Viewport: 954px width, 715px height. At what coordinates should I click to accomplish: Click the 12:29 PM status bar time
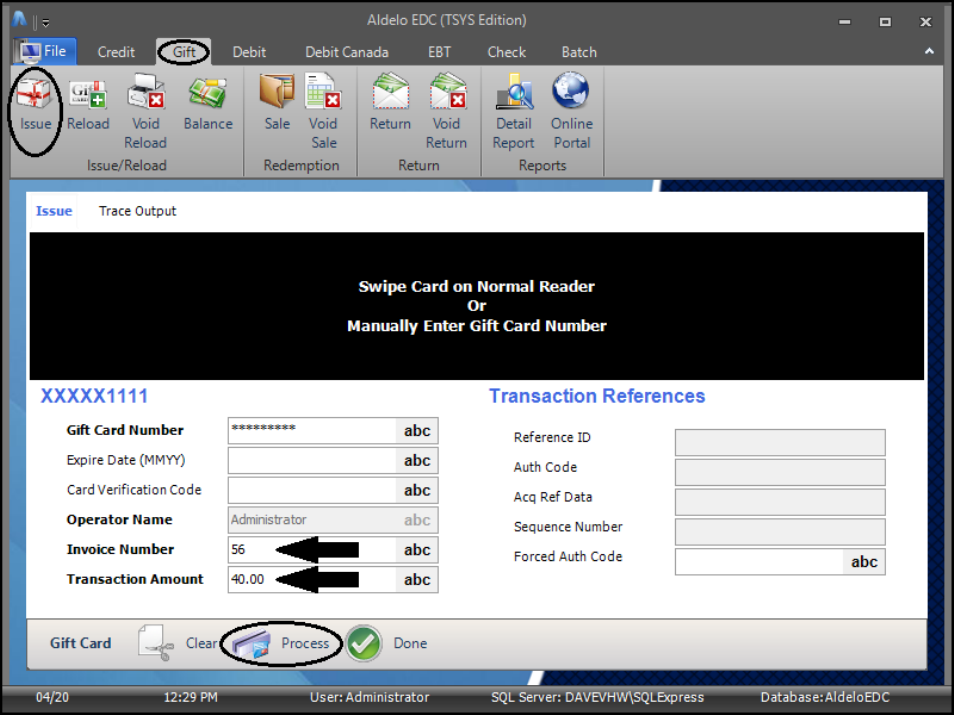pyautogui.click(x=190, y=697)
